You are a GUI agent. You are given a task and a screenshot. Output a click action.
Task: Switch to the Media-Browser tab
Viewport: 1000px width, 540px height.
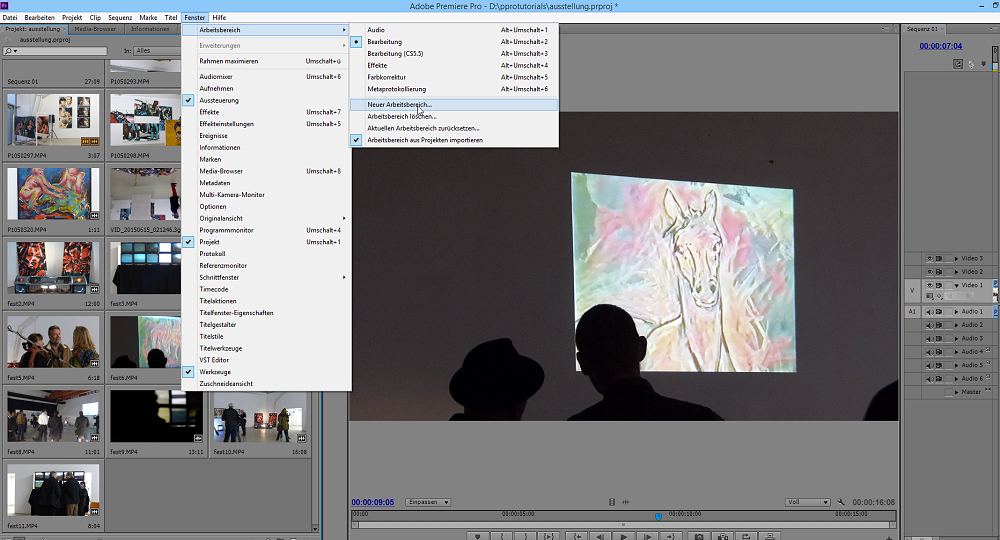pos(95,29)
